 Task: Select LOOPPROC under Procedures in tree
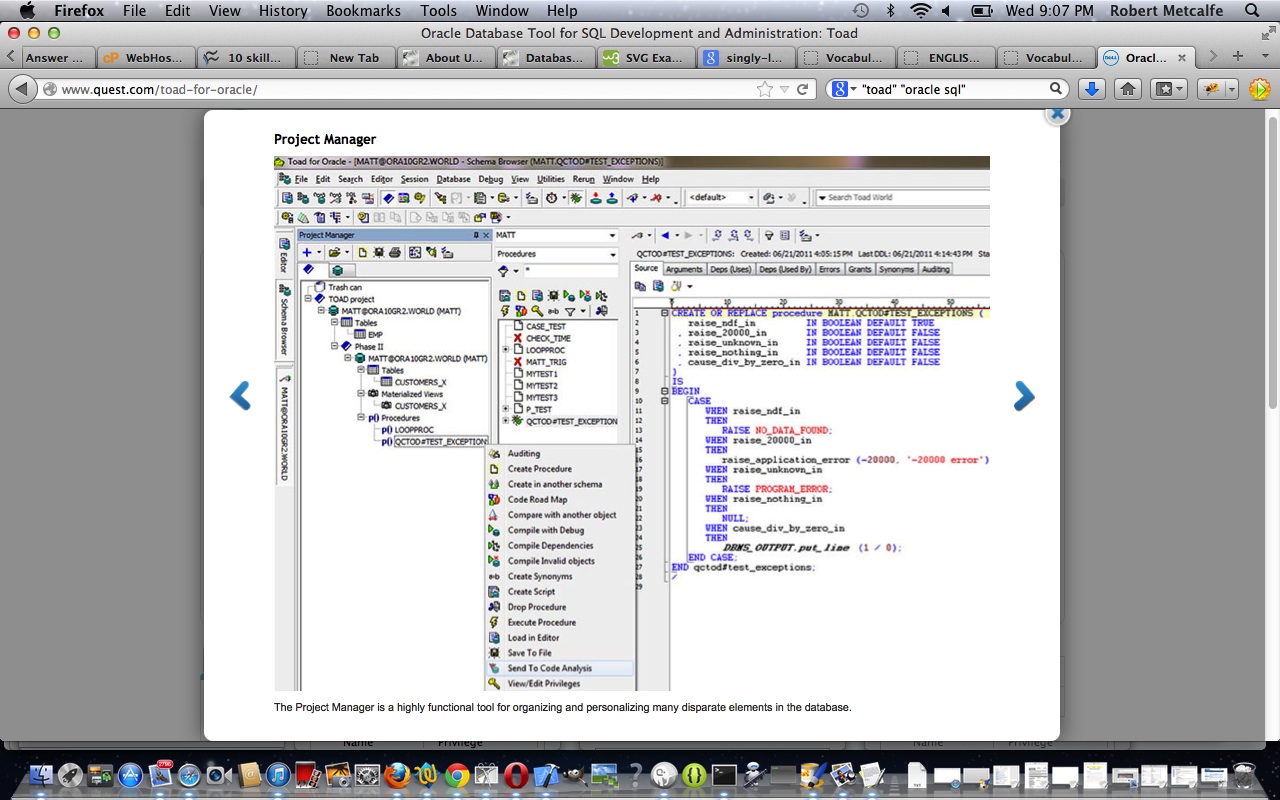pyautogui.click(x=414, y=430)
